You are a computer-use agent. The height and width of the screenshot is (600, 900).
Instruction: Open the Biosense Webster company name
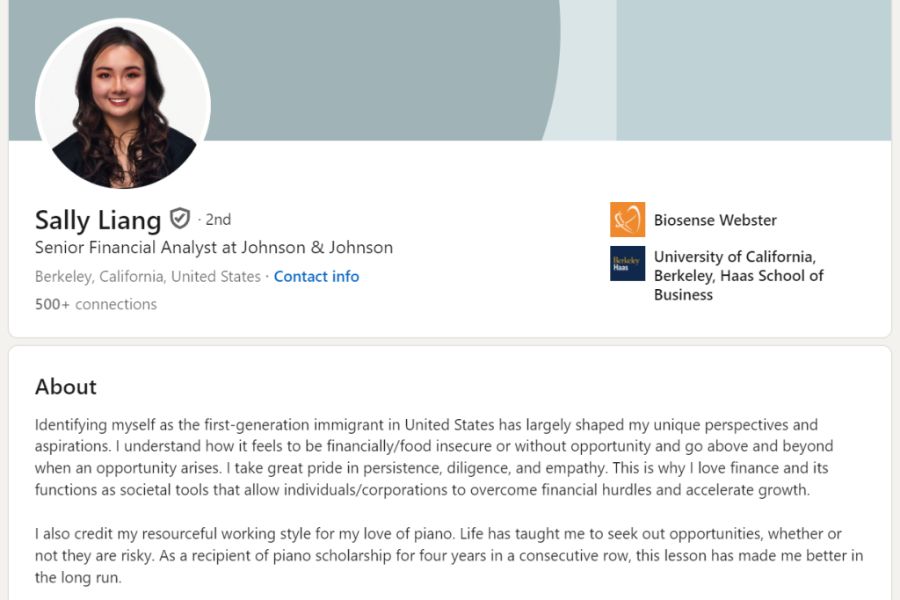coord(715,220)
